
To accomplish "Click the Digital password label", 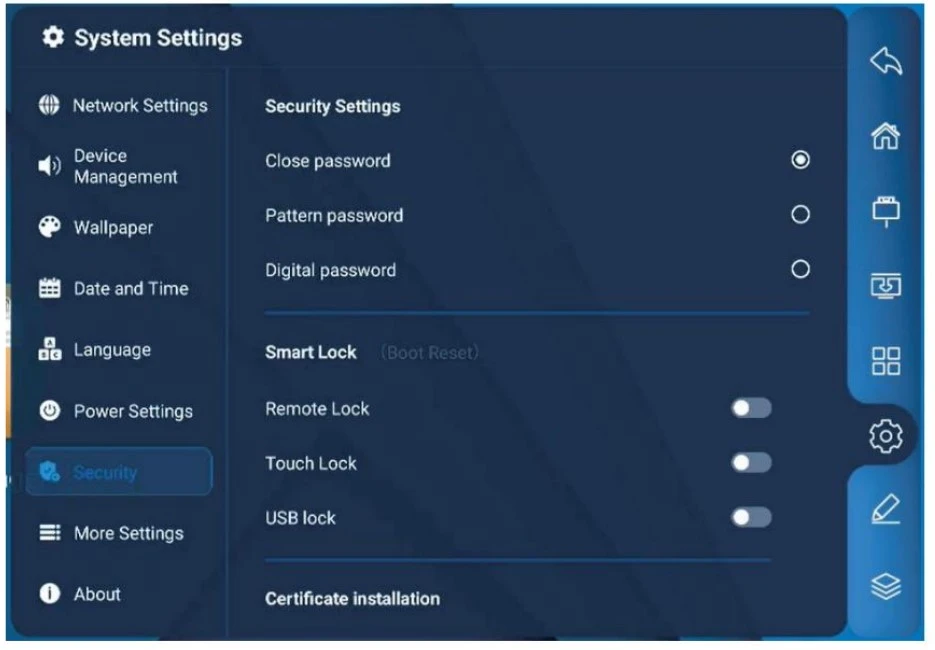I will [330, 270].
